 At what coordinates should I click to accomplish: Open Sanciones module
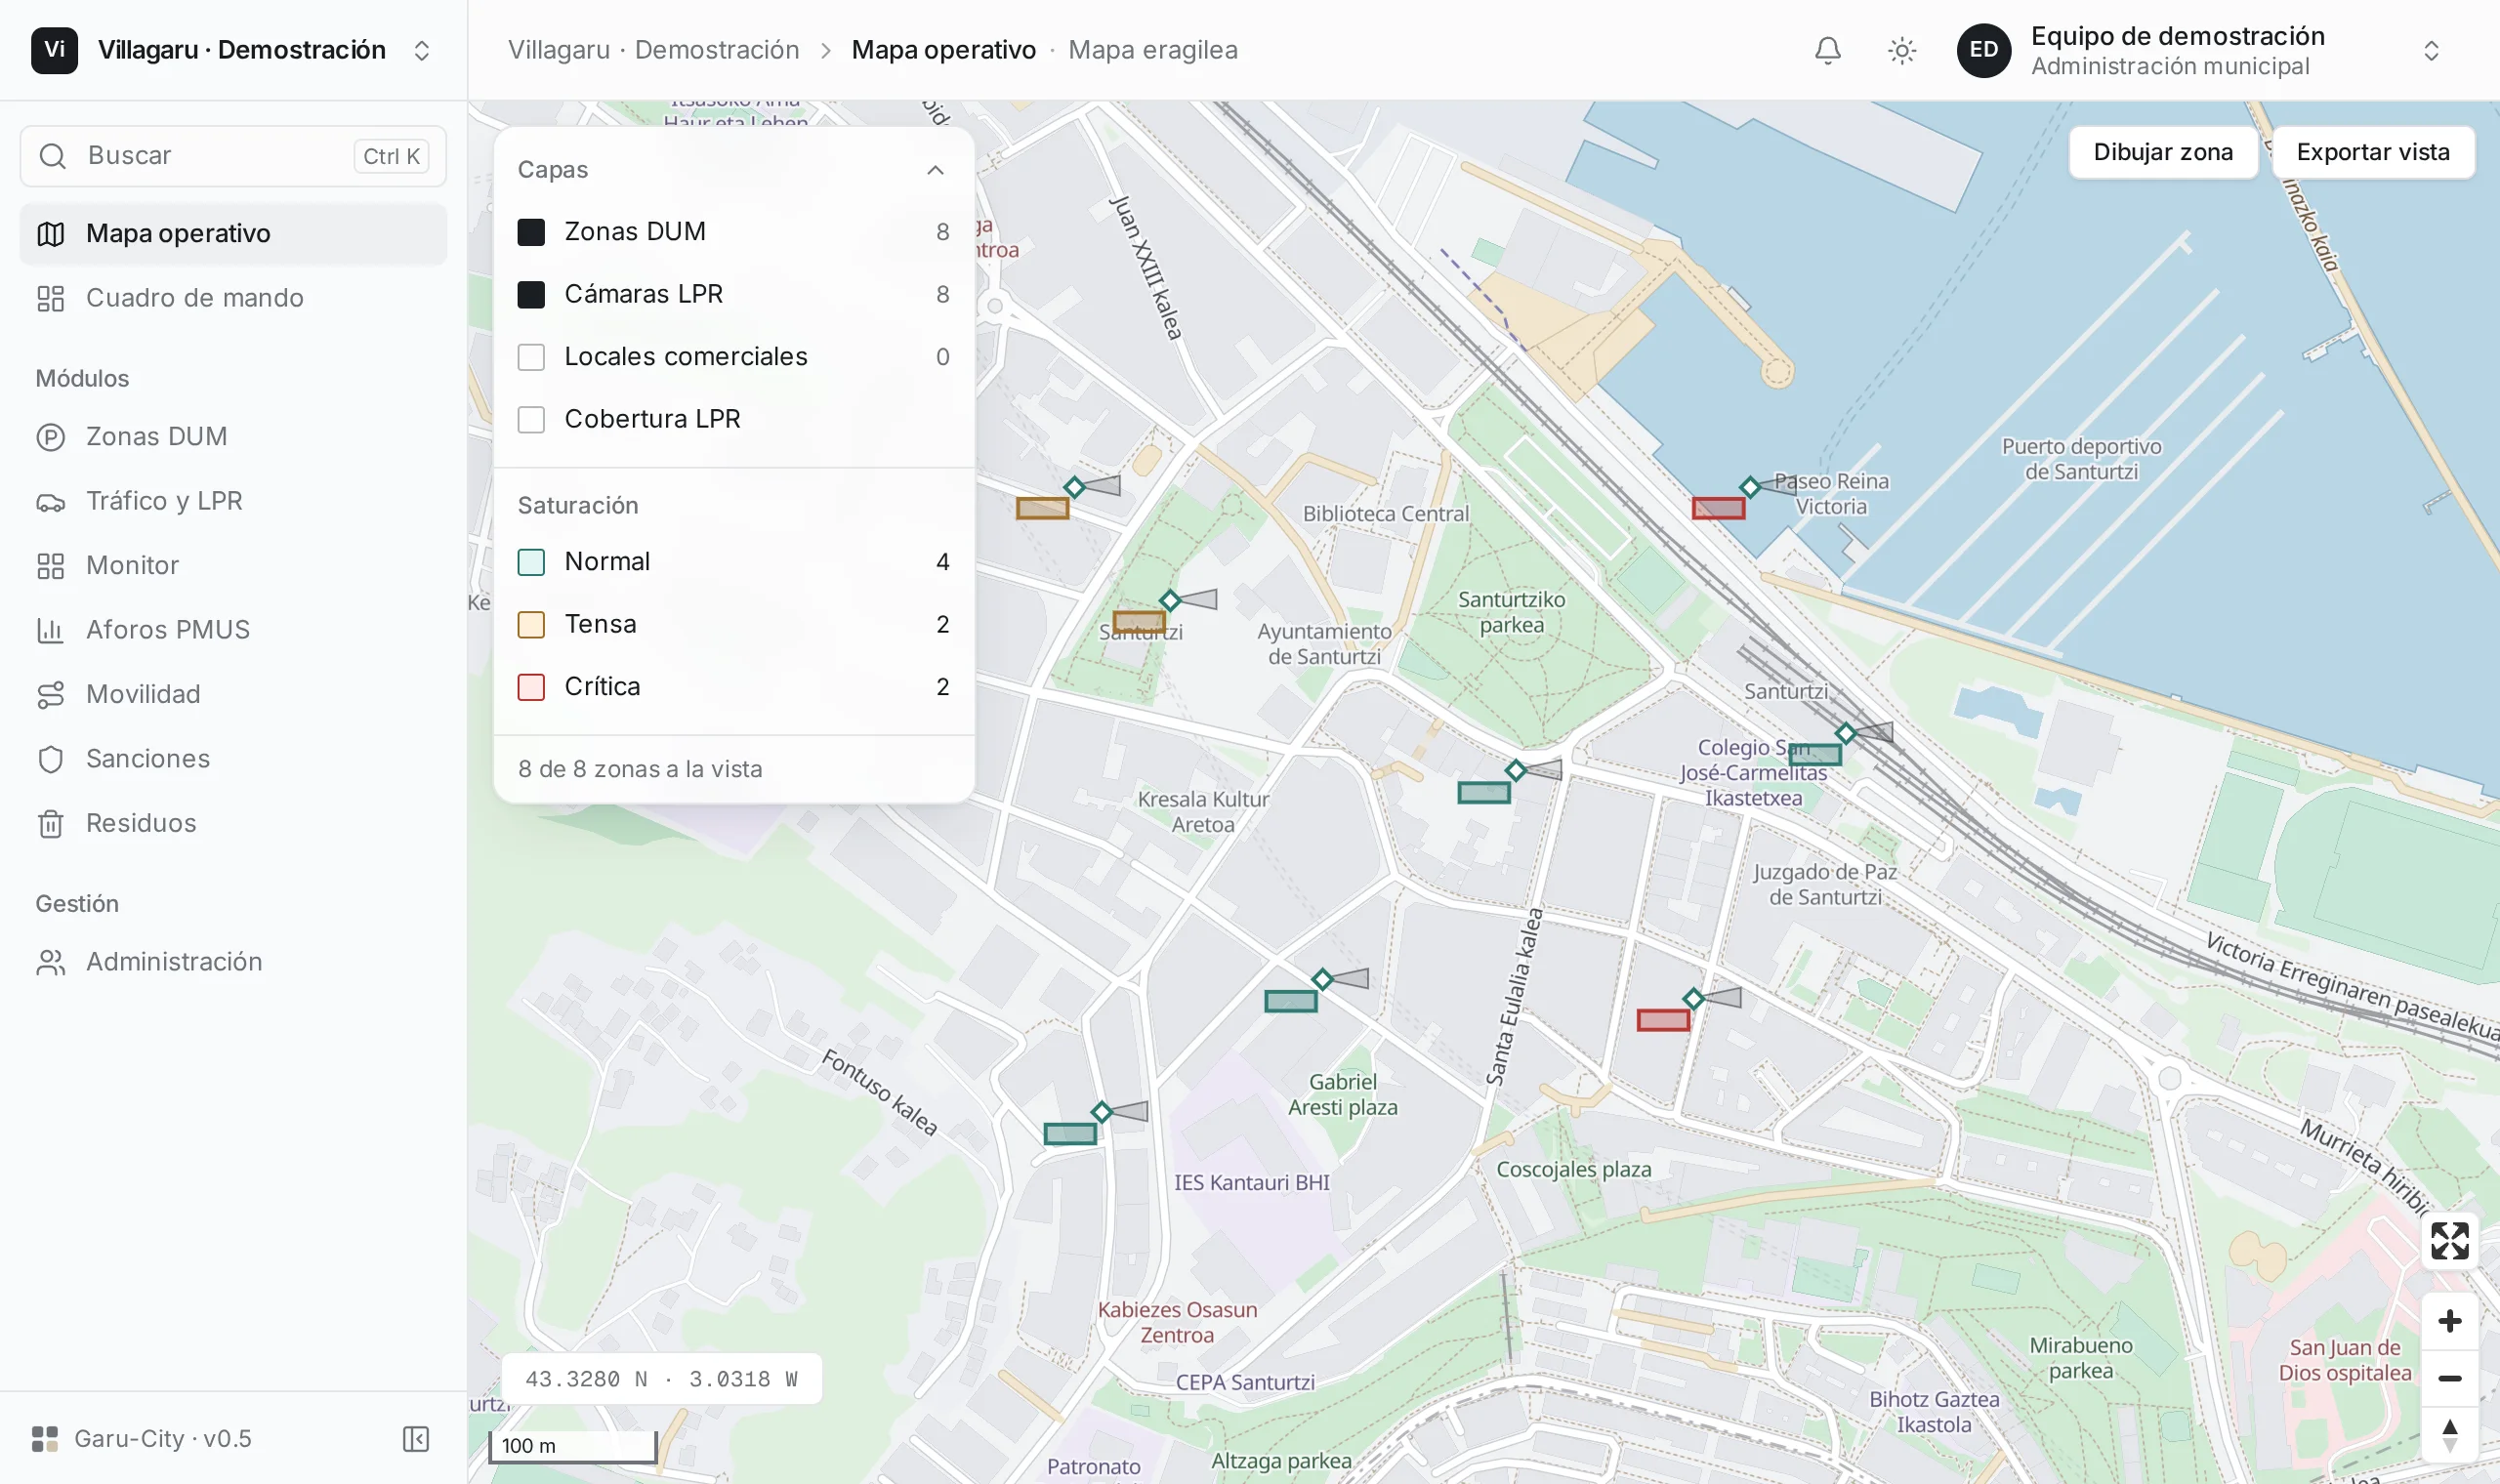(234, 759)
